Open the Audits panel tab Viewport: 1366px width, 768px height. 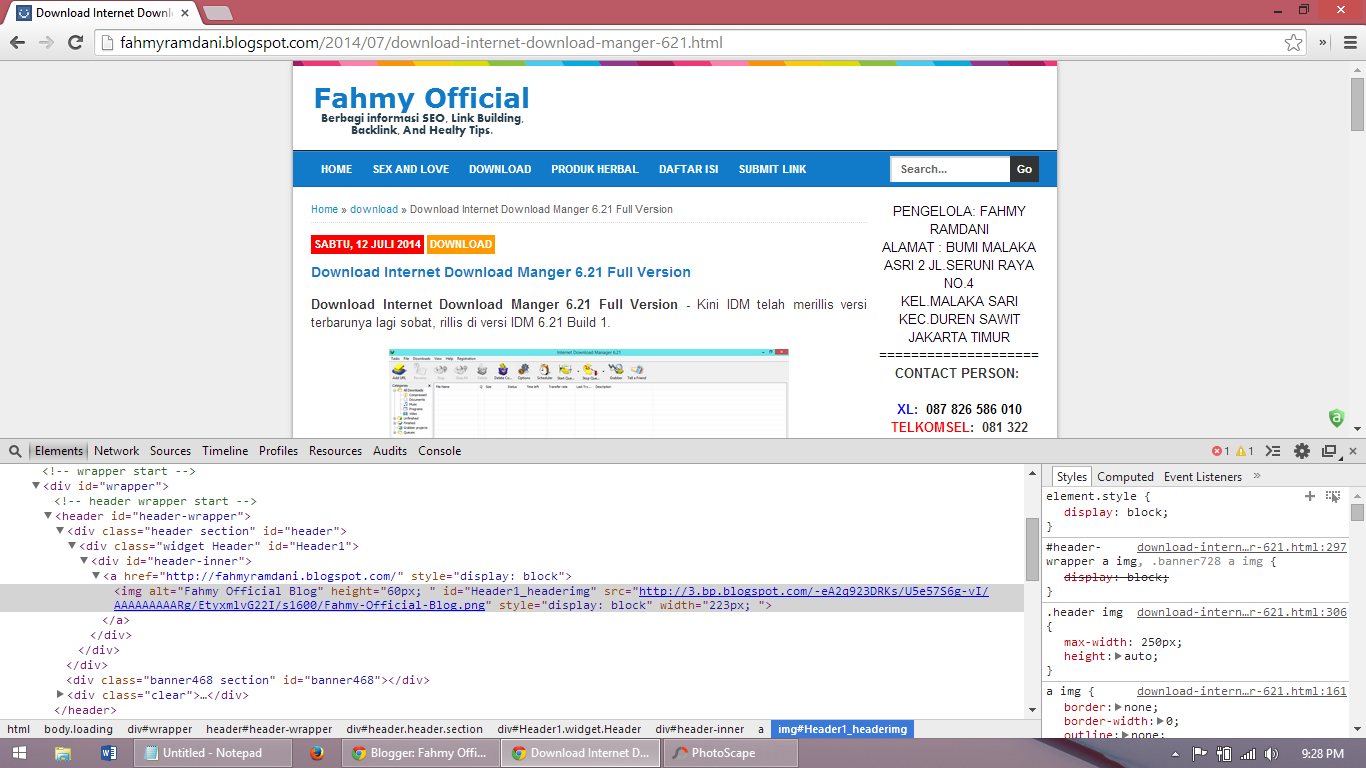coord(390,451)
